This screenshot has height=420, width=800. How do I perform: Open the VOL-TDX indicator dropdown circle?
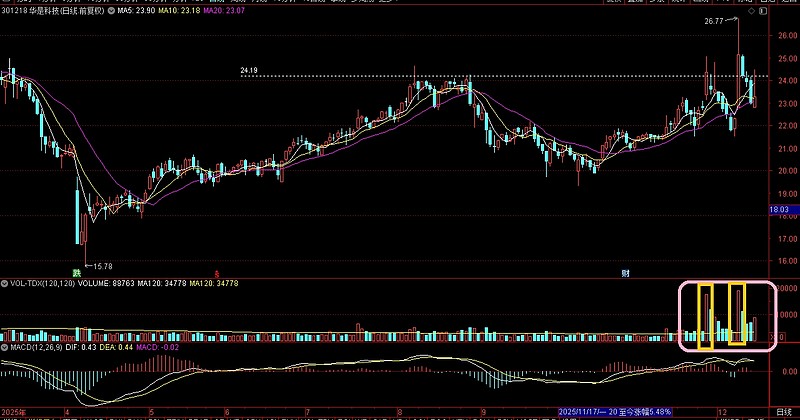(4, 283)
